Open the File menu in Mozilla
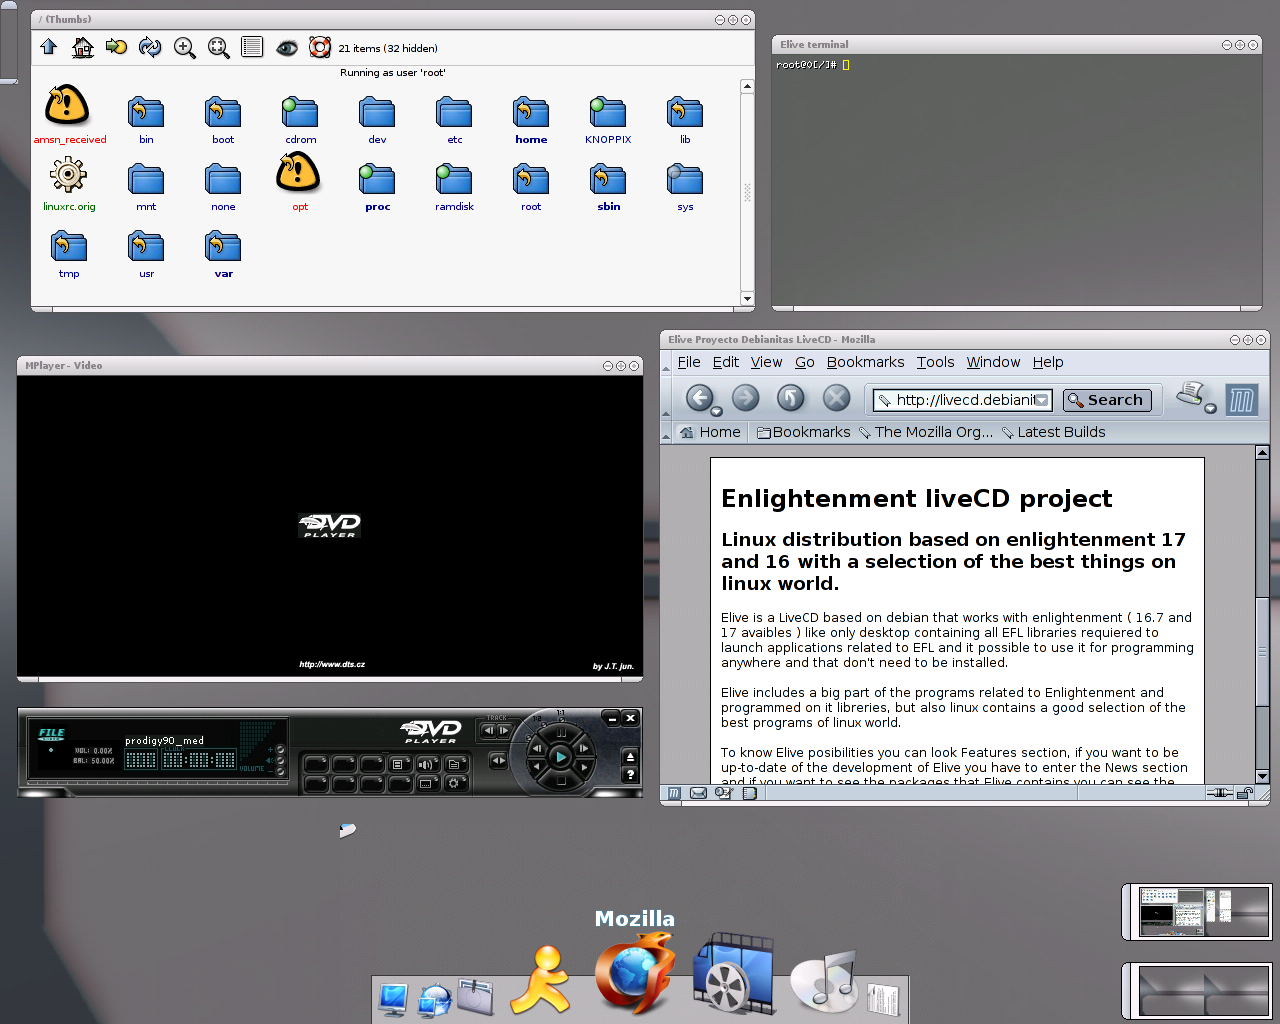1280x1024 pixels. (x=689, y=362)
